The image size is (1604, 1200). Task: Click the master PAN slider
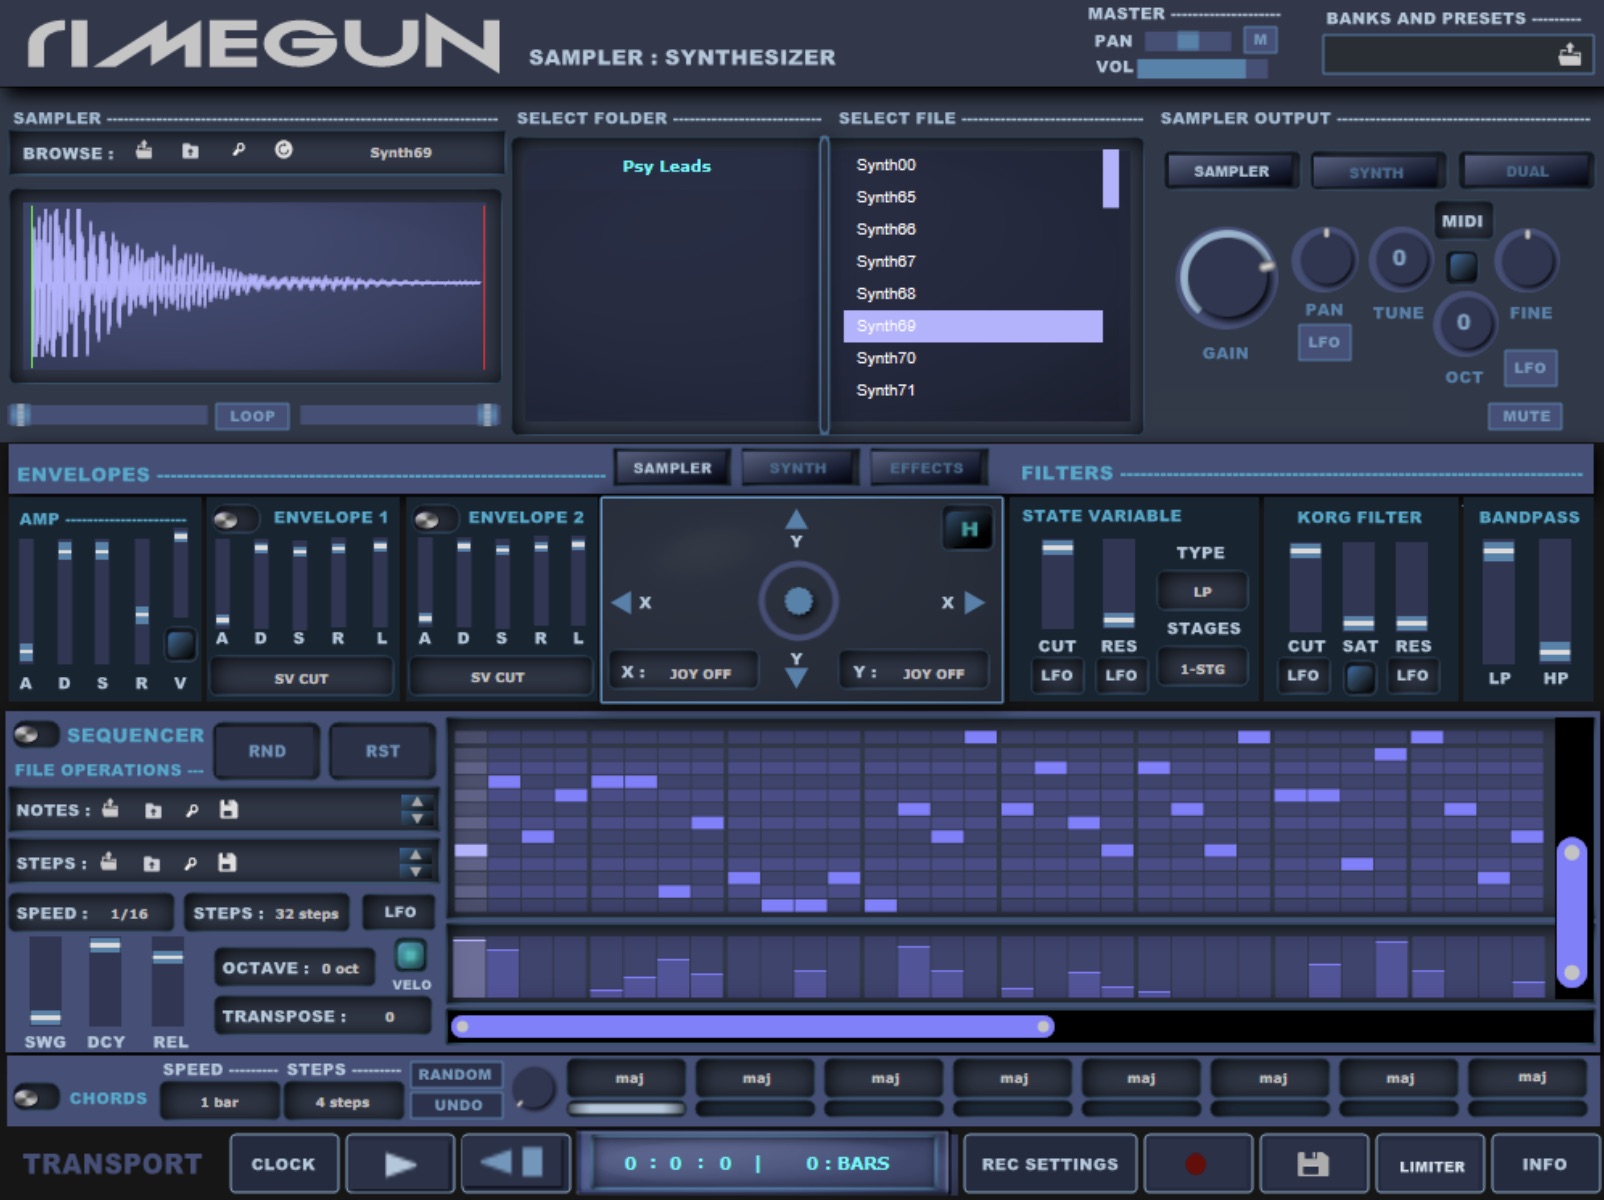coord(1188,41)
